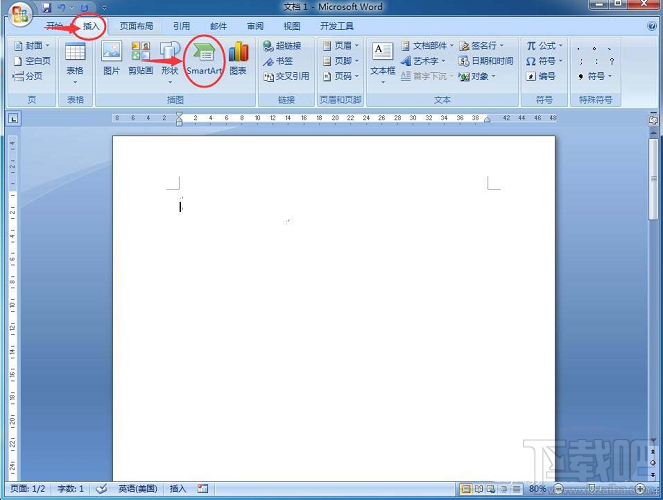Insert a 图表 chart
Image resolution: width=663 pixels, height=500 pixels.
pos(238,58)
